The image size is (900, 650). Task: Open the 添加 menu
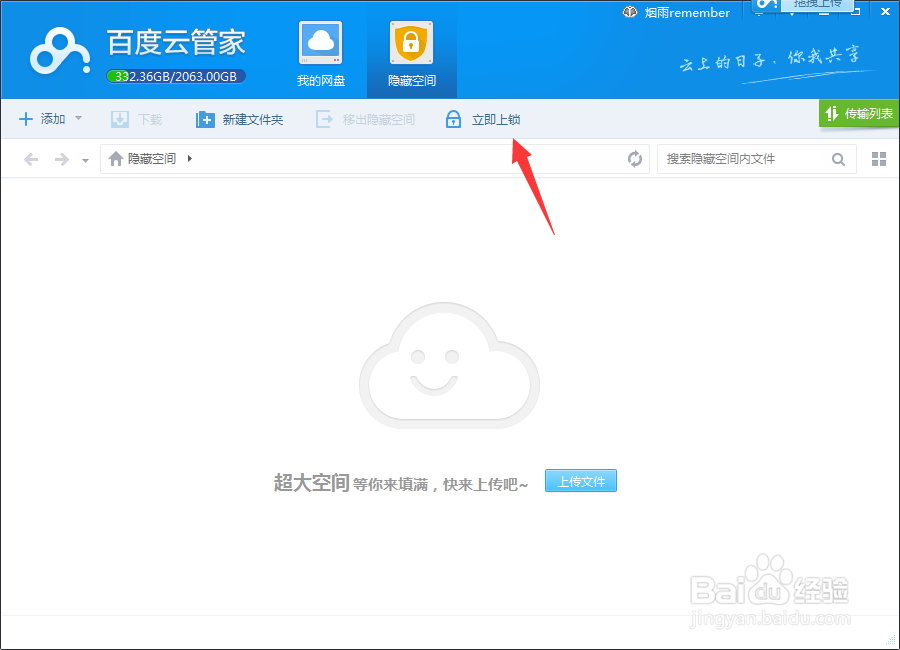pos(51,119)
